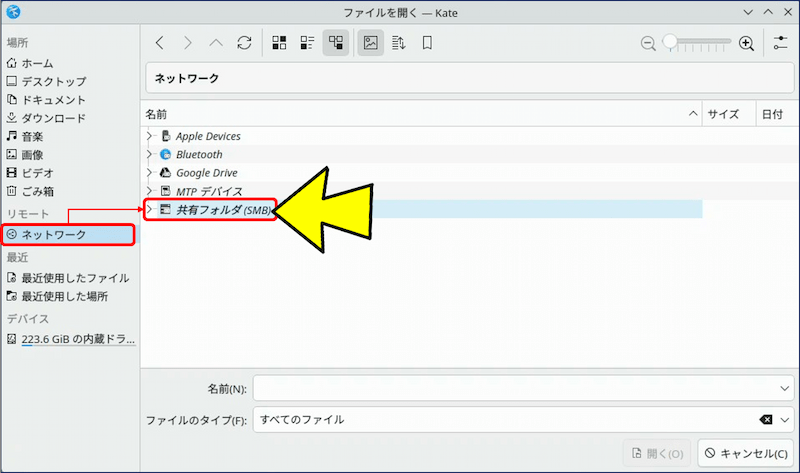The width and height of the screenshot is (800, 473).
Task: Open 最近使用したファイル
Action: pos(69,278)
